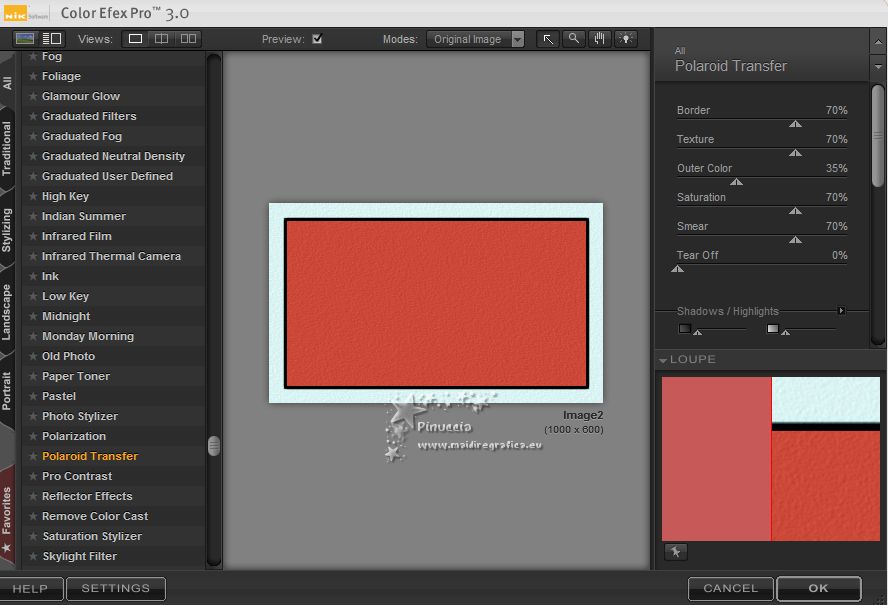Screen dimensions: 888x605
Task: Toggle favorite star for Pastel
Action: click(33, 397)
